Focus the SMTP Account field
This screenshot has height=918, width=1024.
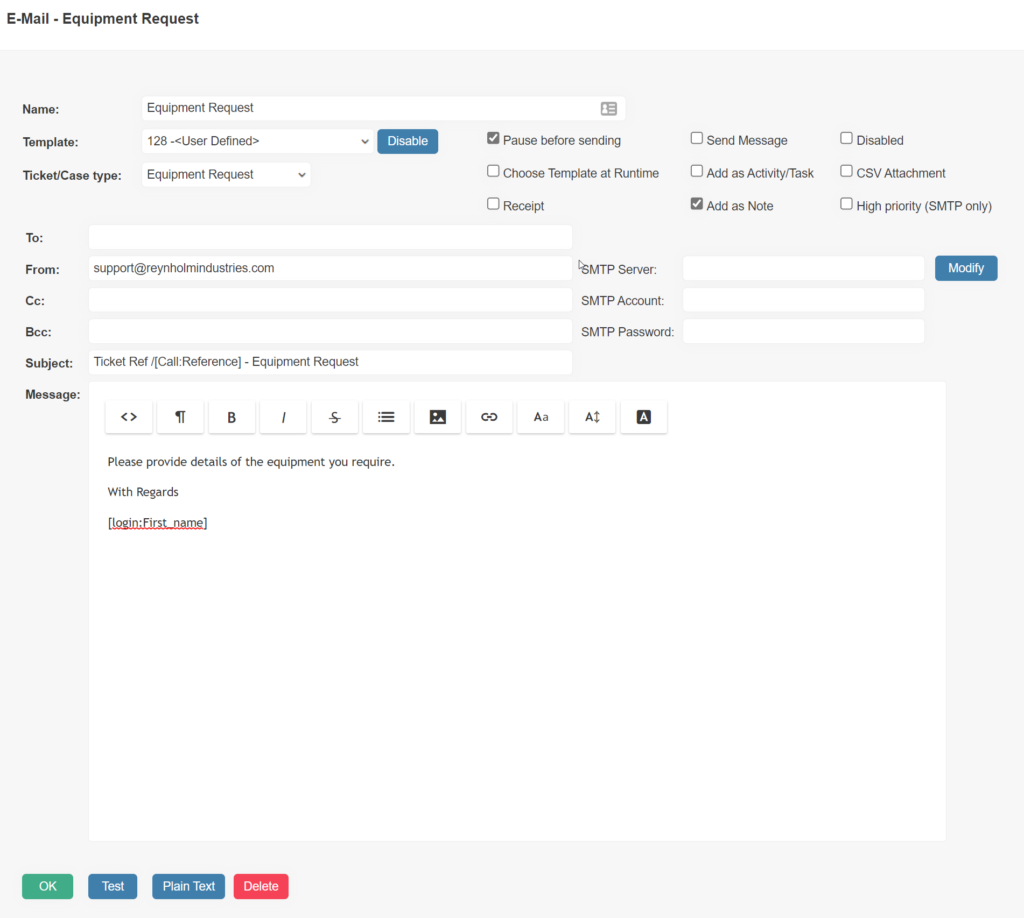point(803,300)
